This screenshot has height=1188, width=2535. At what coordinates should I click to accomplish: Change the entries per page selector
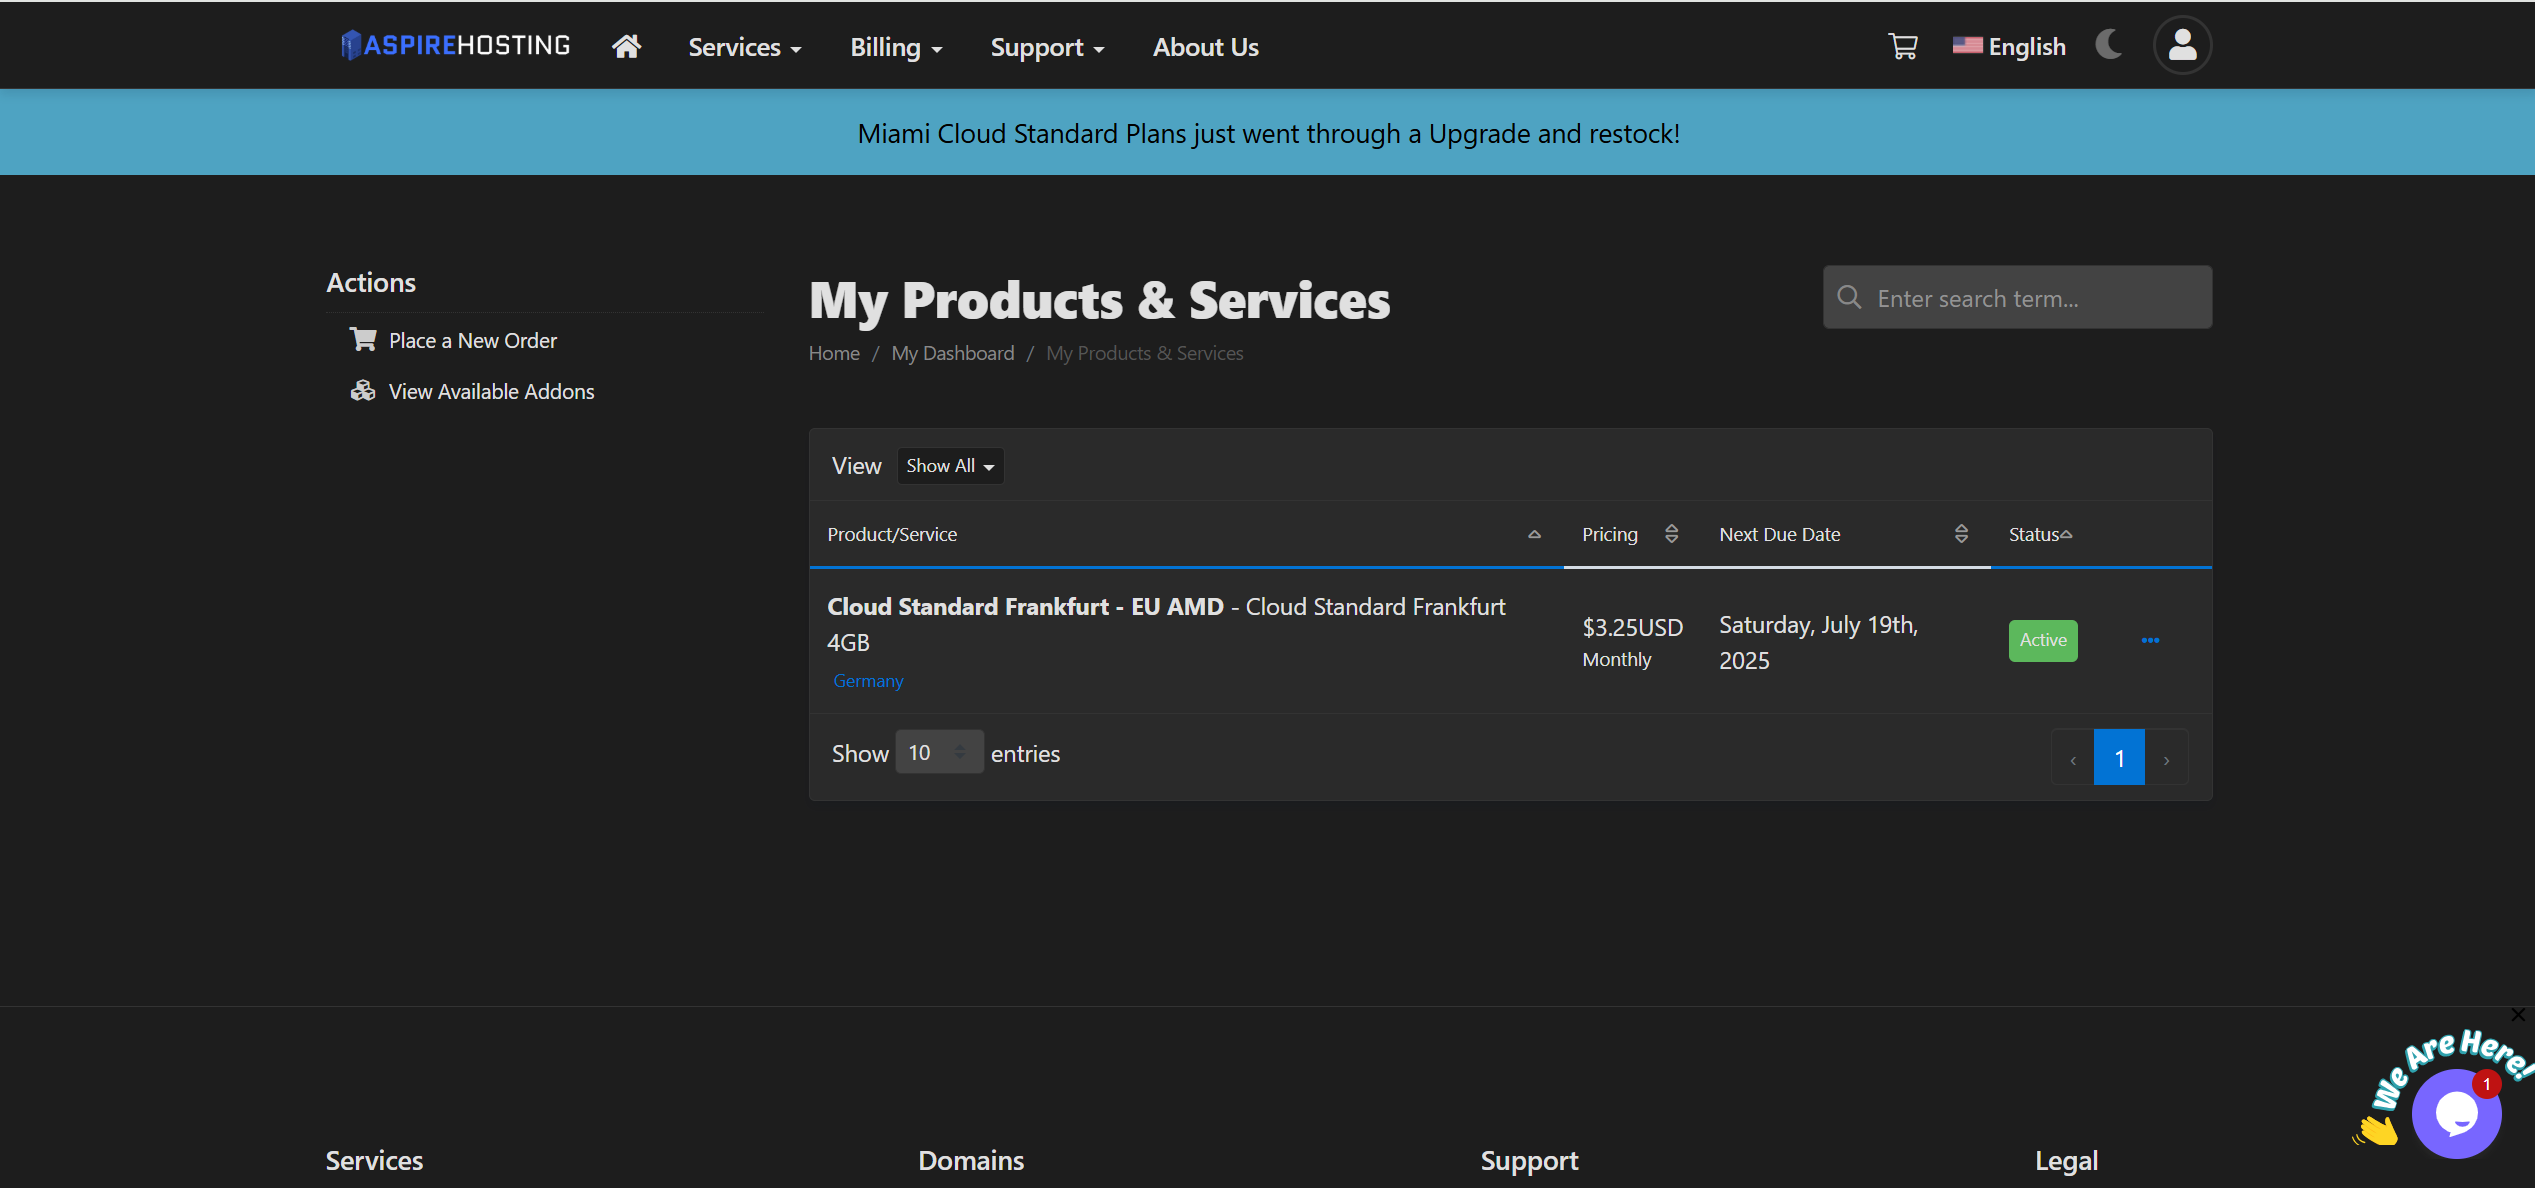tap(939, 752)
